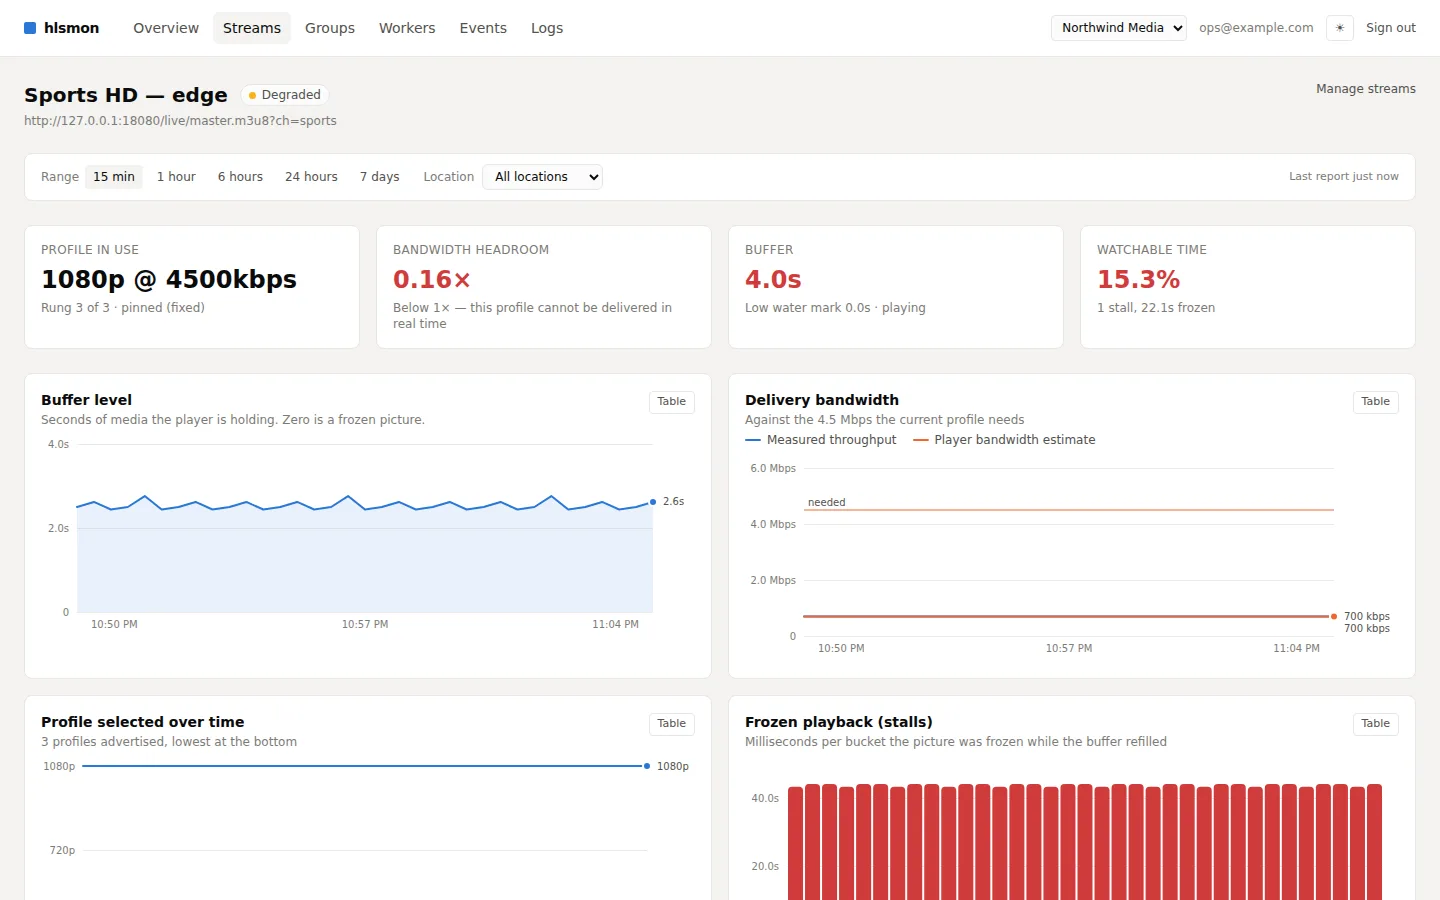Show Frozen playback chart as table
Screen dimensions: 1440x900
pos(1376,724)
